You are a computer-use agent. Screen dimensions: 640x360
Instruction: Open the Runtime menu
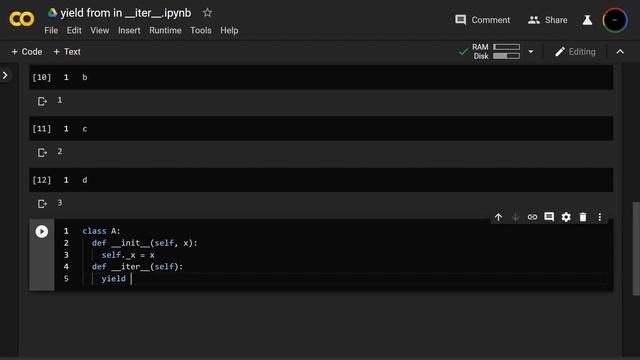click(x=165, y=31)
